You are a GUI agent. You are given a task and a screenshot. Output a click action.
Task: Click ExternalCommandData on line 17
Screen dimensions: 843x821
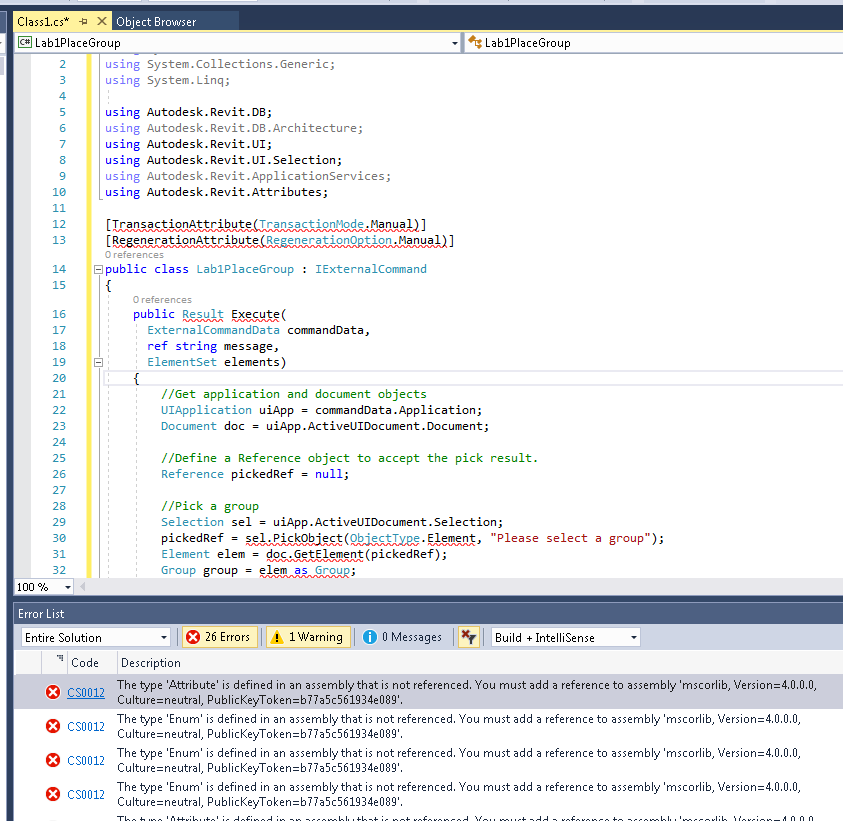[x=213, y=330]
